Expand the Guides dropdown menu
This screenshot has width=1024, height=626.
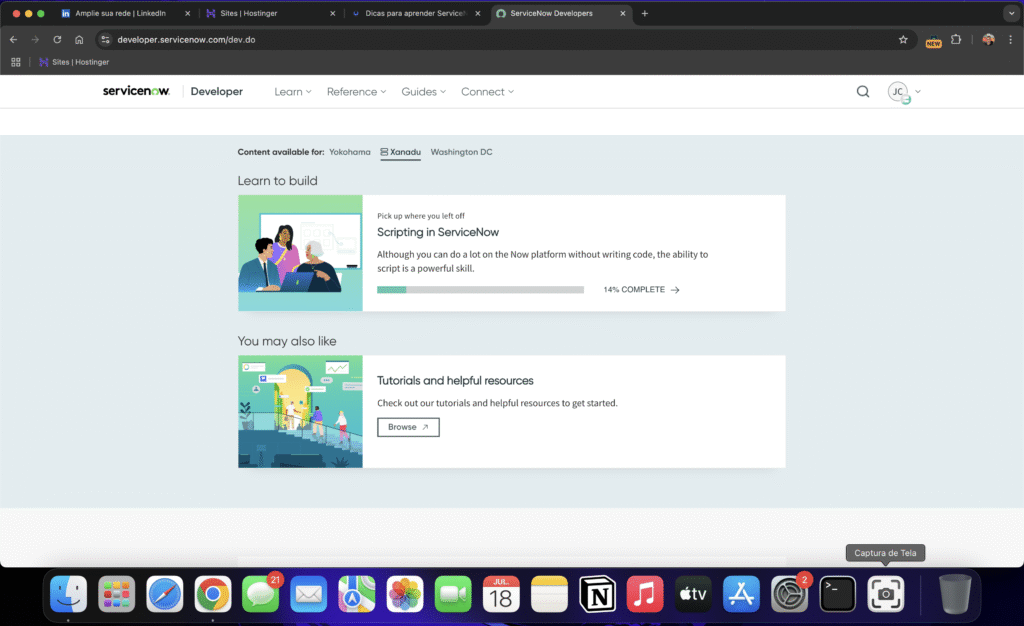[x=423, y=92]
